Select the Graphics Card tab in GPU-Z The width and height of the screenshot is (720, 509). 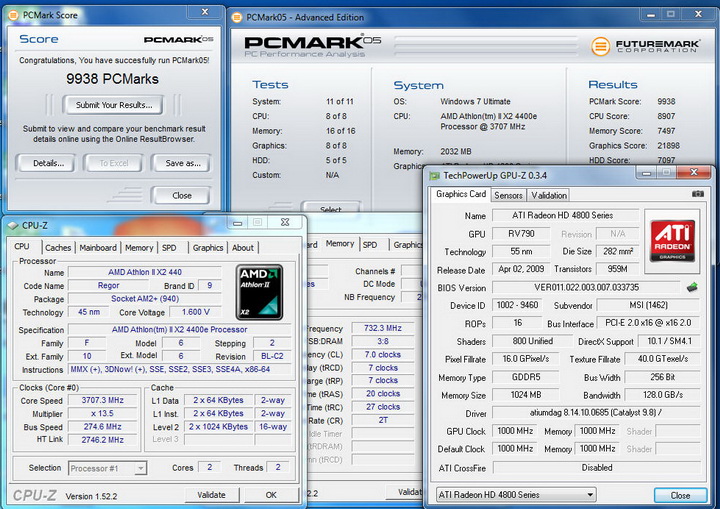click(x=461, y=194)
